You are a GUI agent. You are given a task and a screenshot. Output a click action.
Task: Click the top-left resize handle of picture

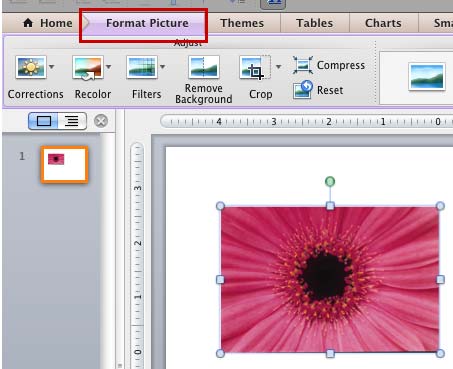(220, 206)
